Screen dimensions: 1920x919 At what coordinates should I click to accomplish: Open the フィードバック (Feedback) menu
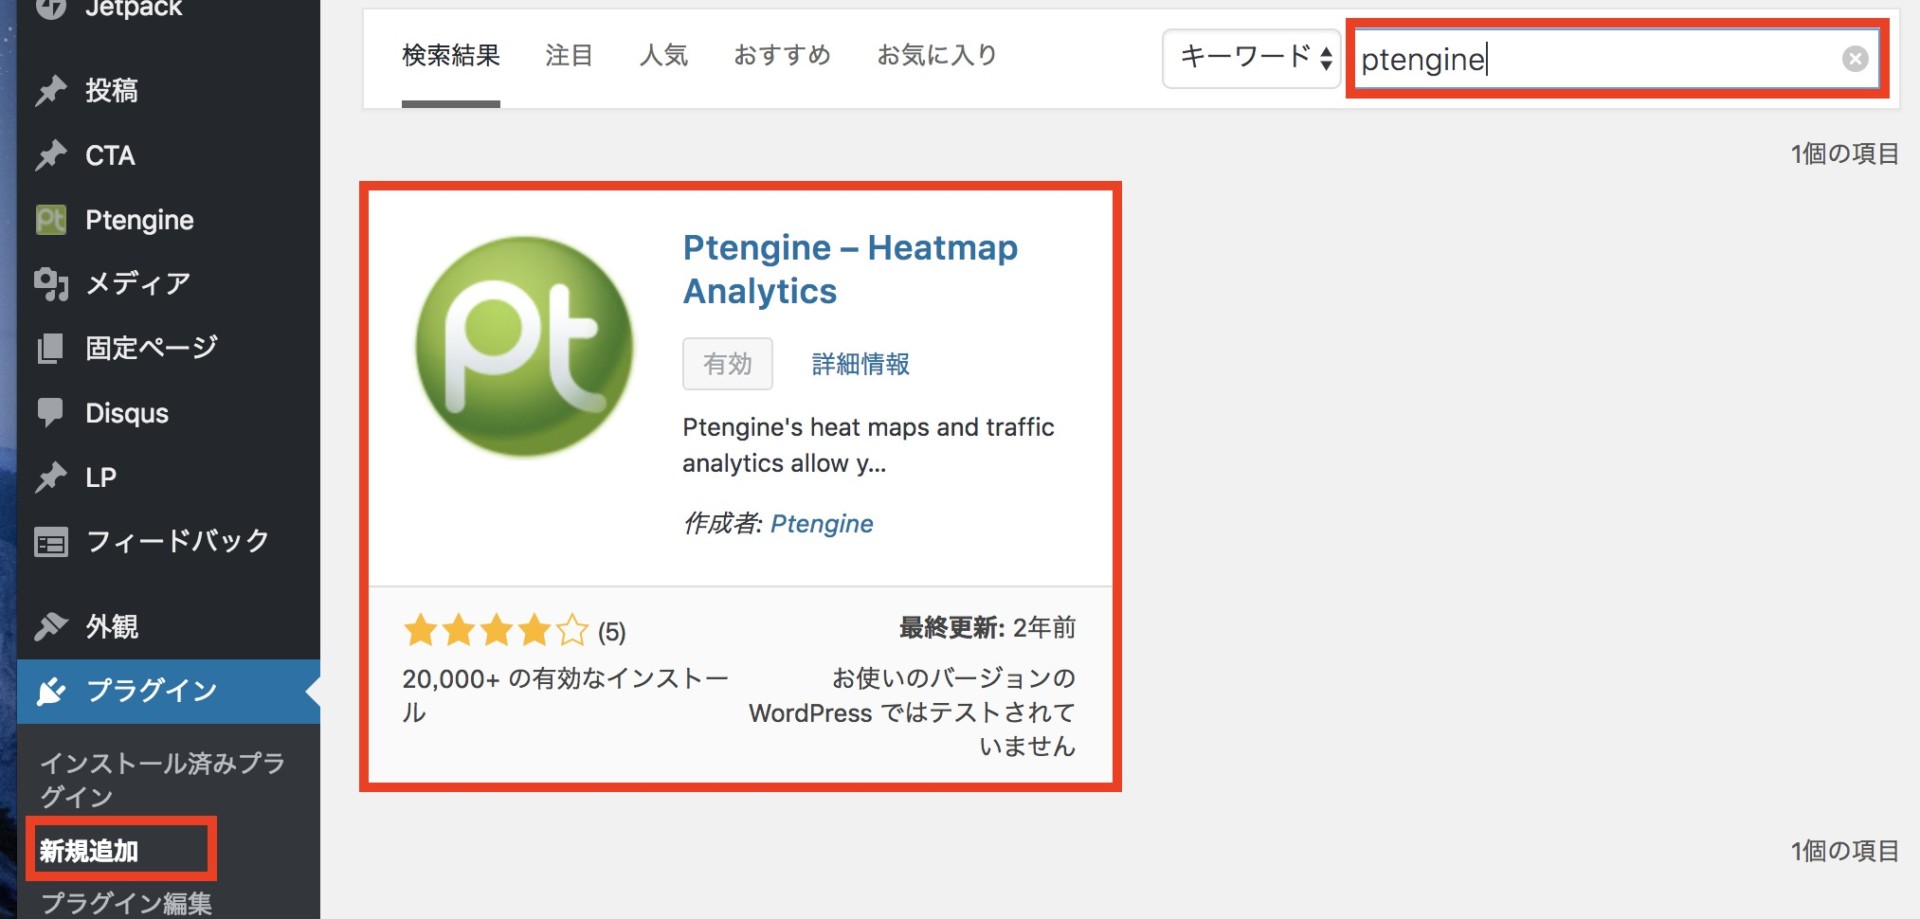(x=176, y=541)
